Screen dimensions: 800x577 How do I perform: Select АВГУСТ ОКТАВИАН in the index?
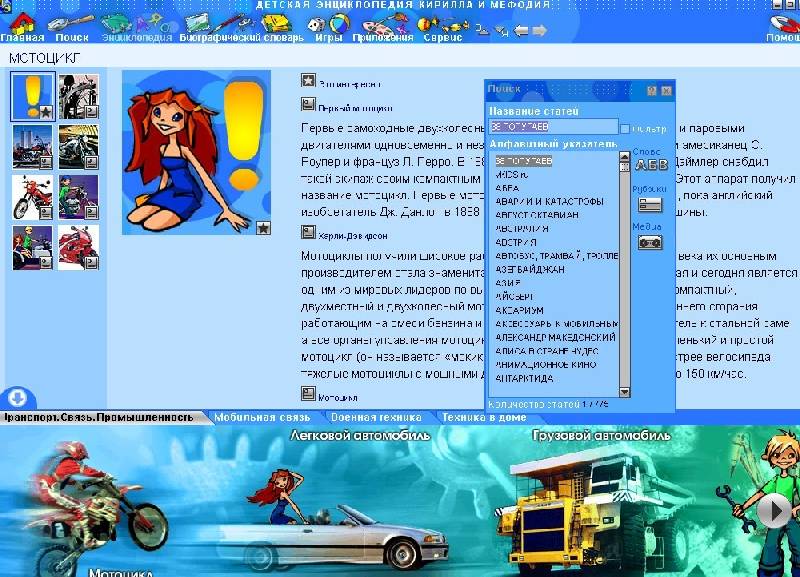pyautogui.click(x=537, y=215)
